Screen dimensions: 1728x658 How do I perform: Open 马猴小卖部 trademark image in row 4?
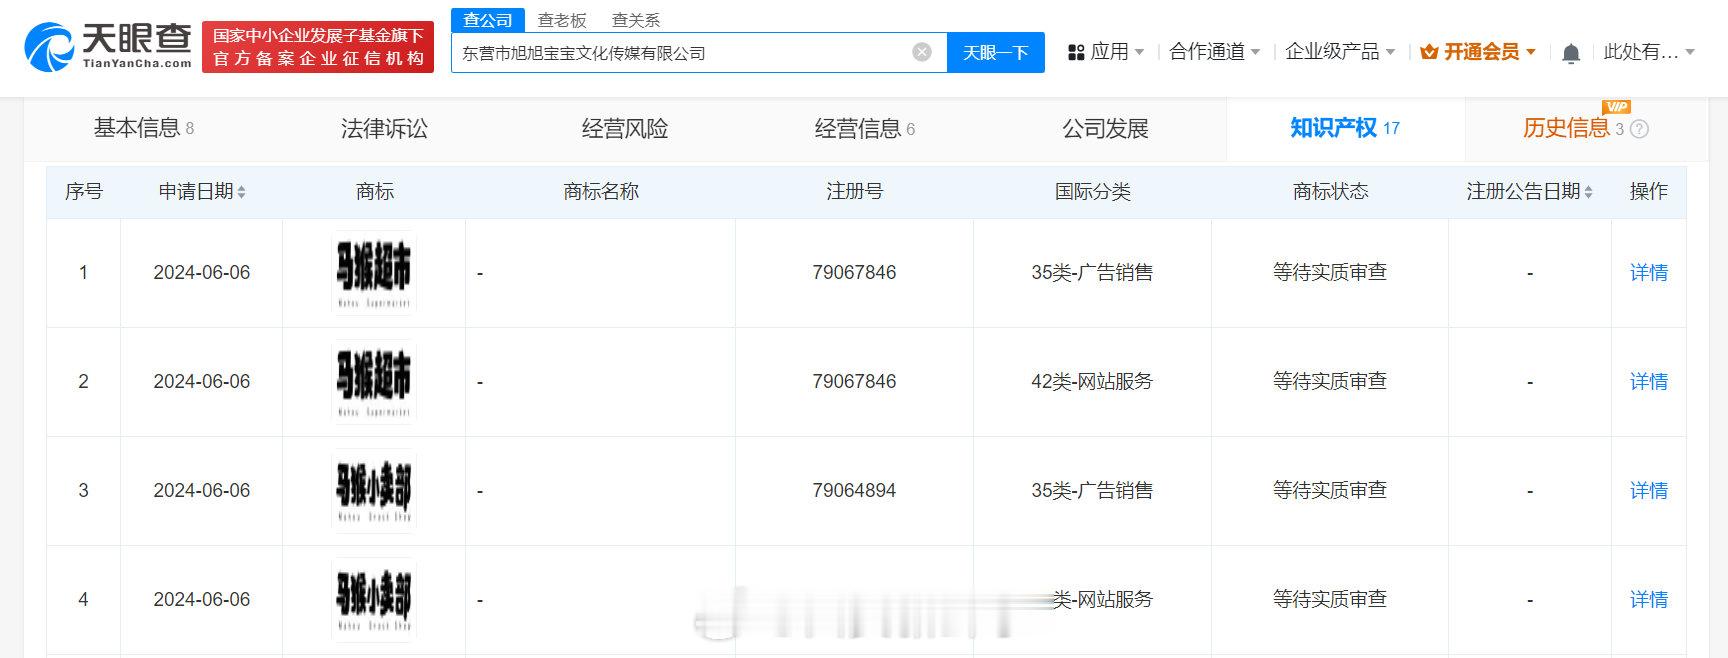374,599
